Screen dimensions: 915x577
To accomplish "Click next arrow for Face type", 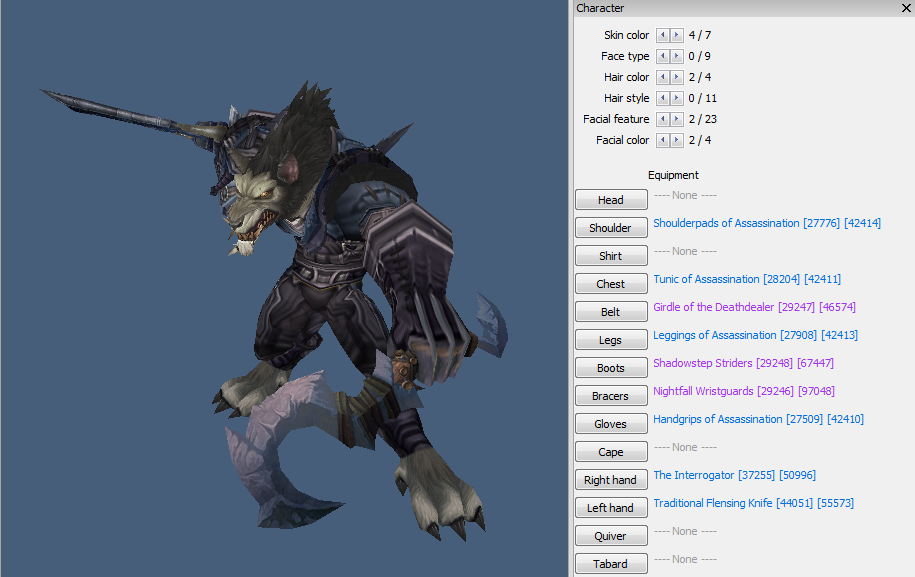I will click(x=676, y=56).
